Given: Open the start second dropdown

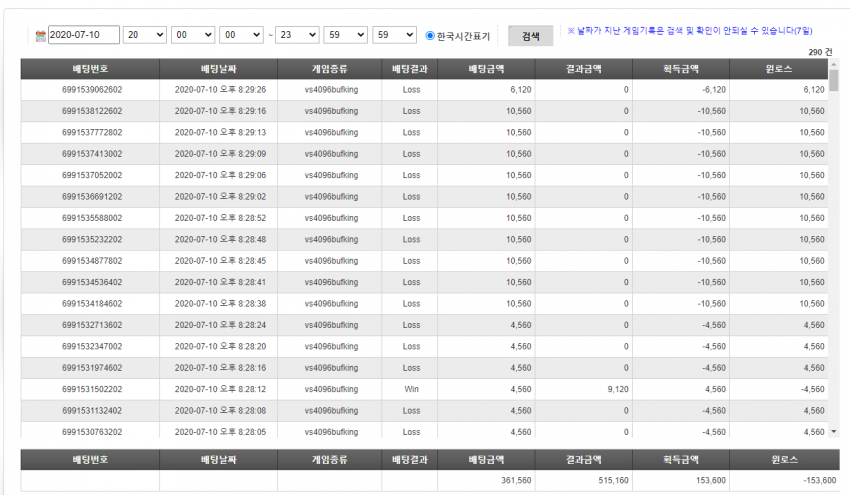Looking at the screenshot, I should (x=242, y=35).
